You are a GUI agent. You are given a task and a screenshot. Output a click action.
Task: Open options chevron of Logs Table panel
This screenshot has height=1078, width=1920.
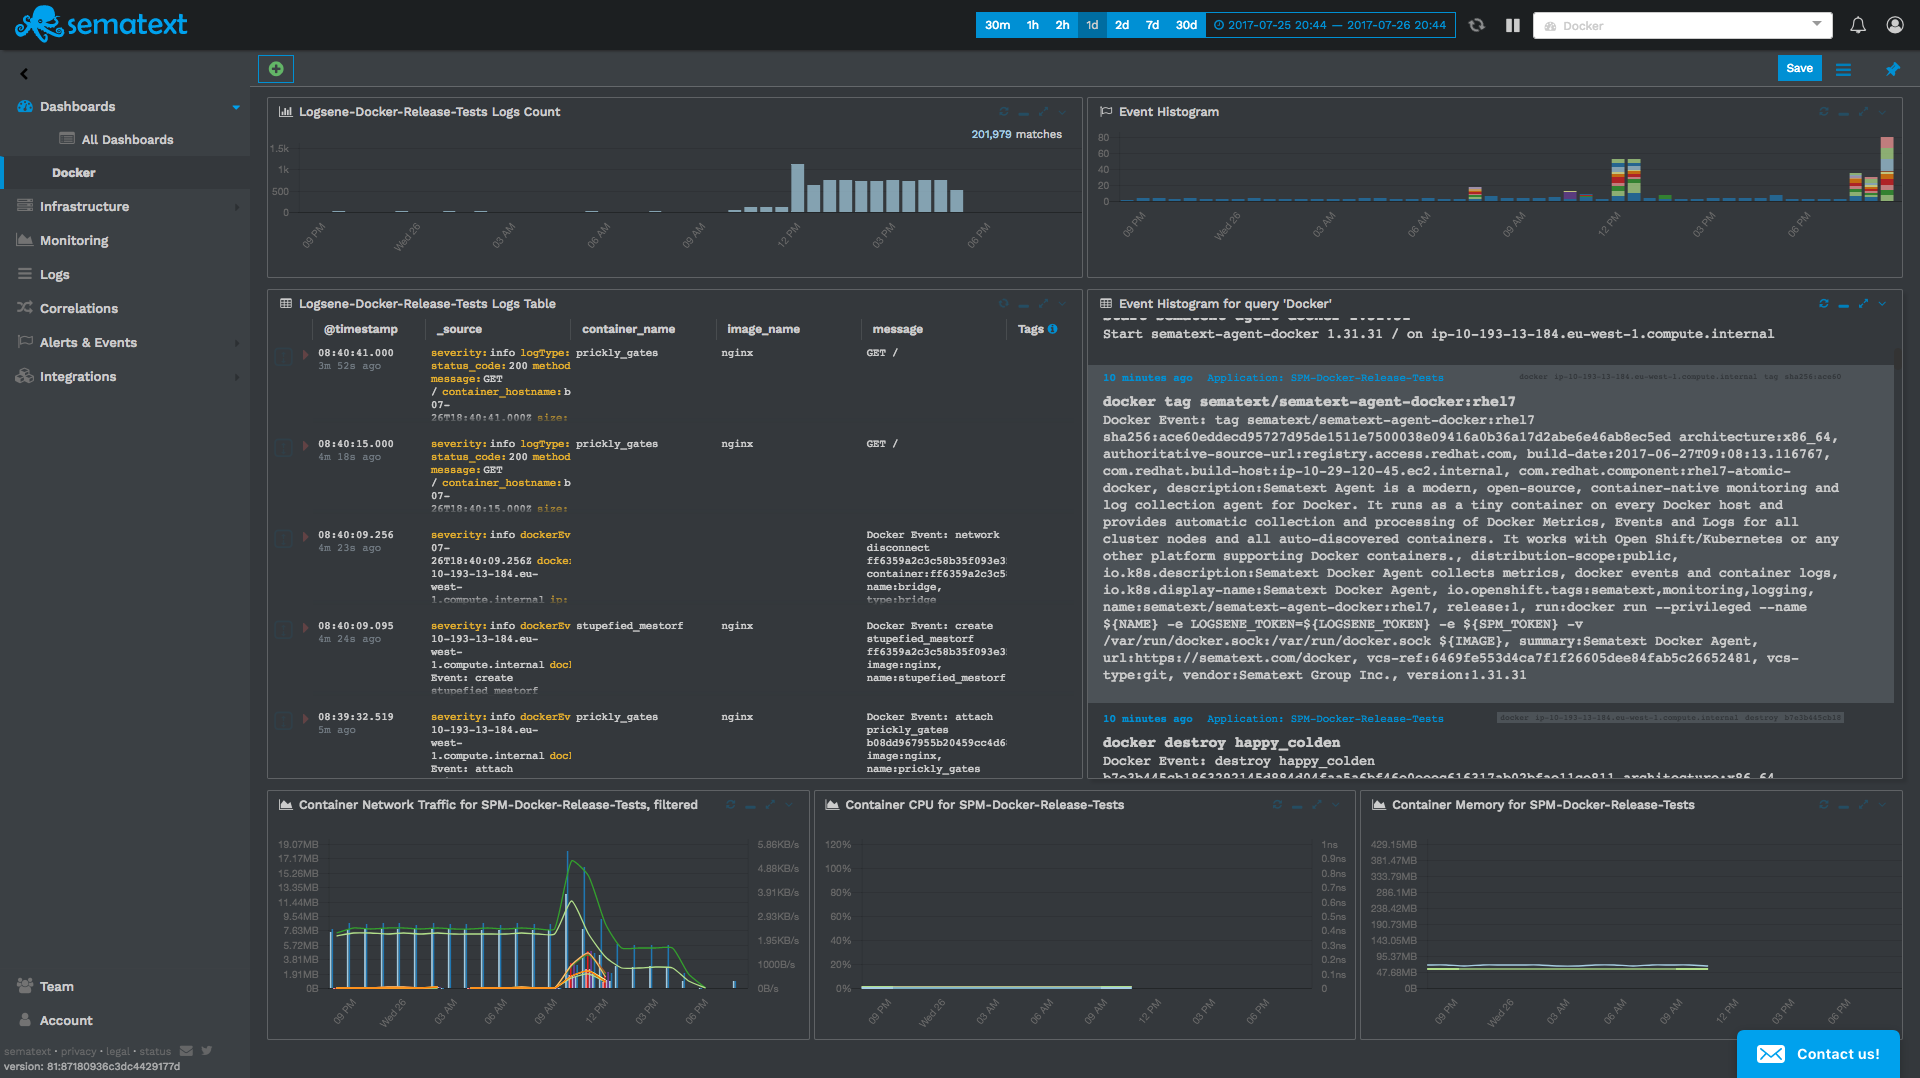[x=1062, y=303]
